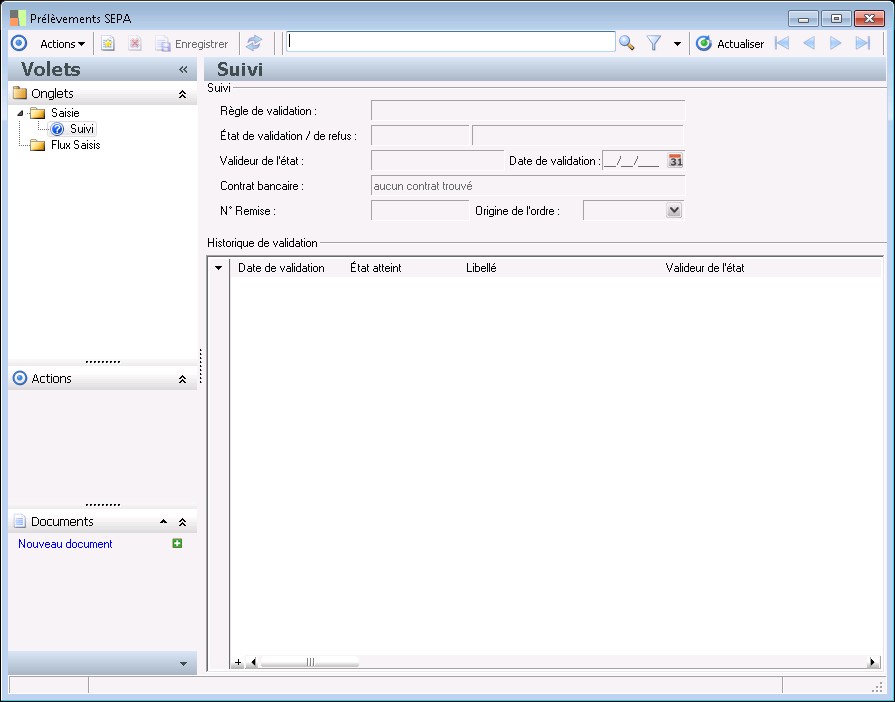Open the calendar picker for Date de validation
Image resolution: width=895 pixels, height=702 pixels.
pos(675,161)
